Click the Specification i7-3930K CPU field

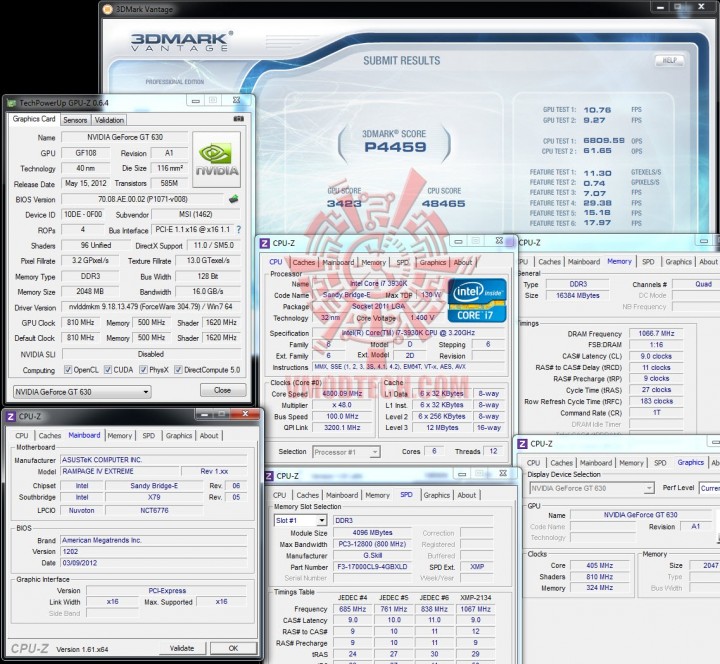(x=408, y=333)
